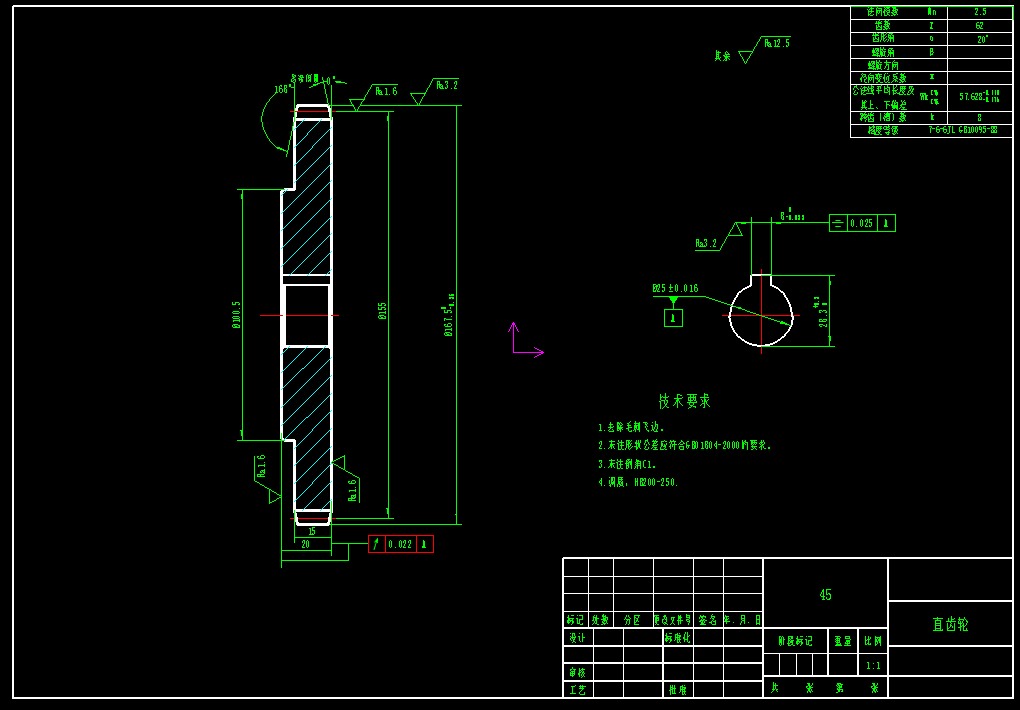Select the Ra1.6 roughness symbol at the lower left hub face
The width and height of the screenshot is (1020, 710).
267,478
